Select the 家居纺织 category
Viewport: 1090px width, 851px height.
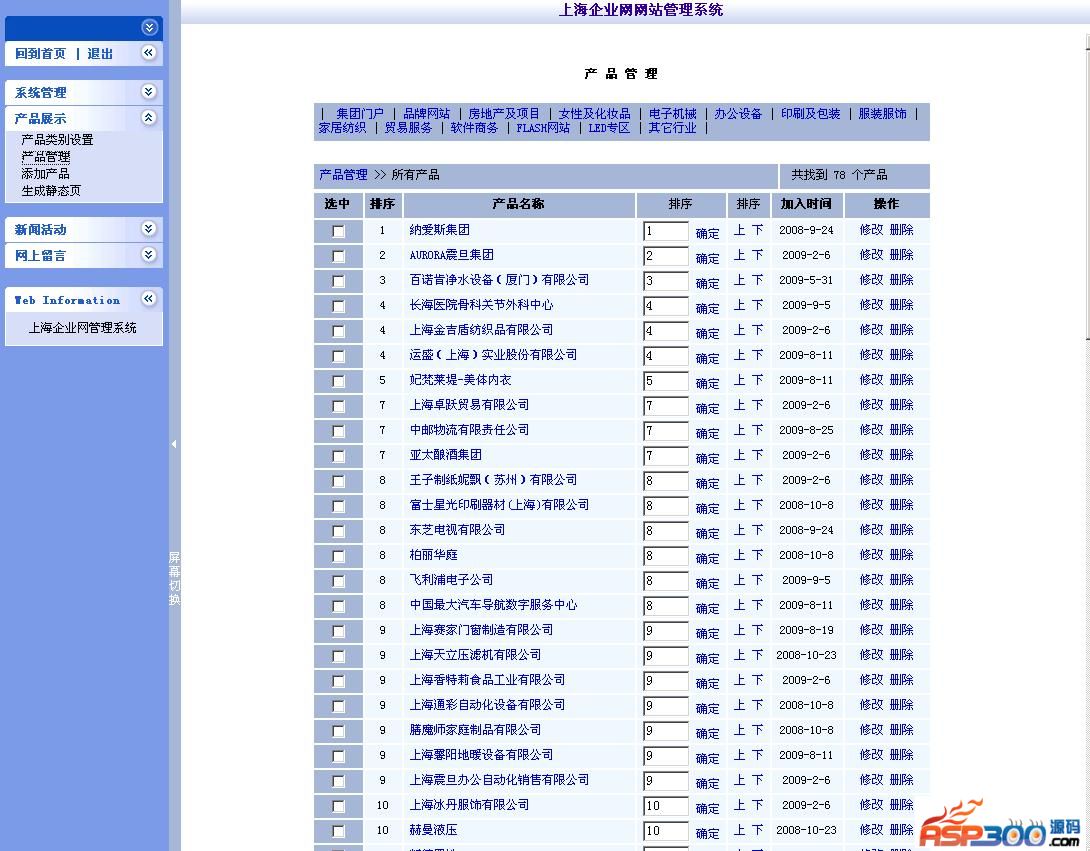tap(342, 128)
